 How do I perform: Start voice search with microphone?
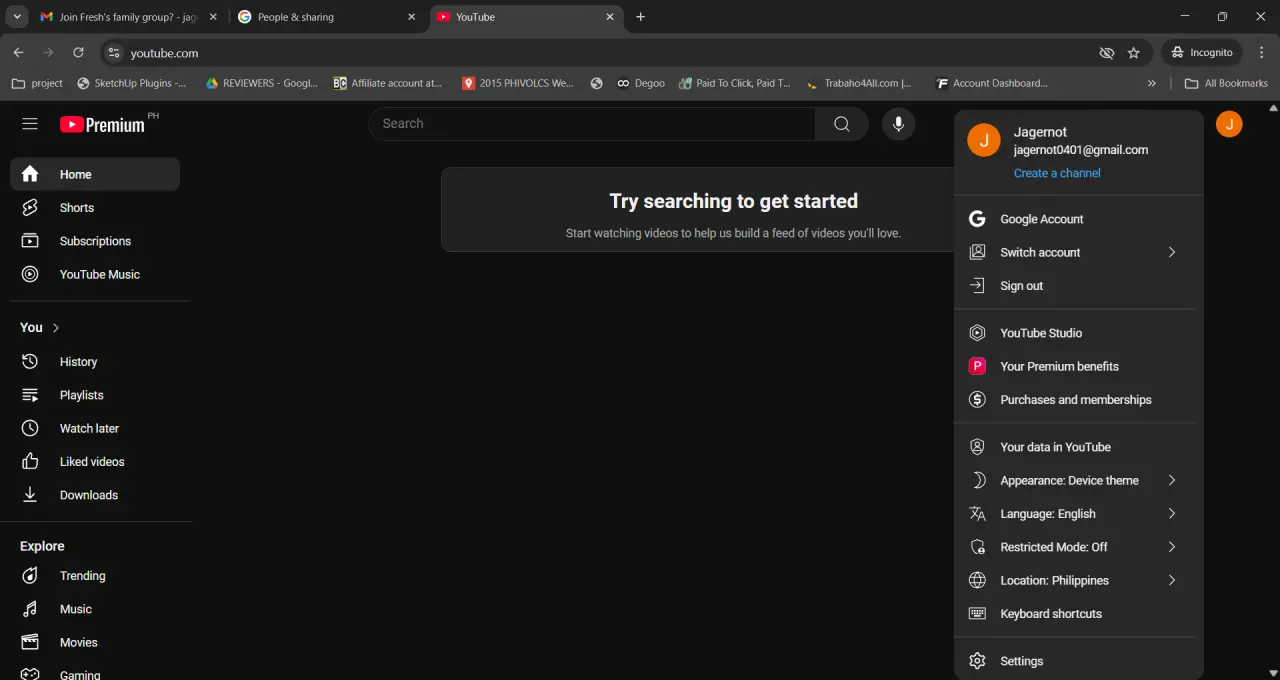point(898,124)
